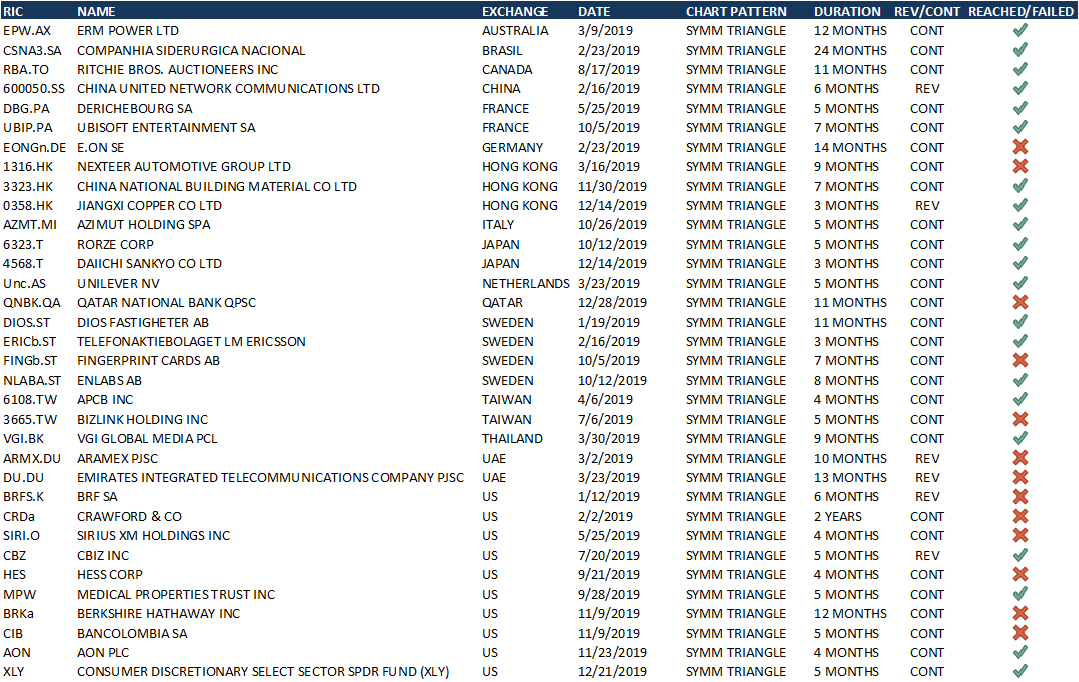Click the 600050.SS ticker cell
Image resolution: width=1079 pixels, height=682 pixels.
(33, 89)
